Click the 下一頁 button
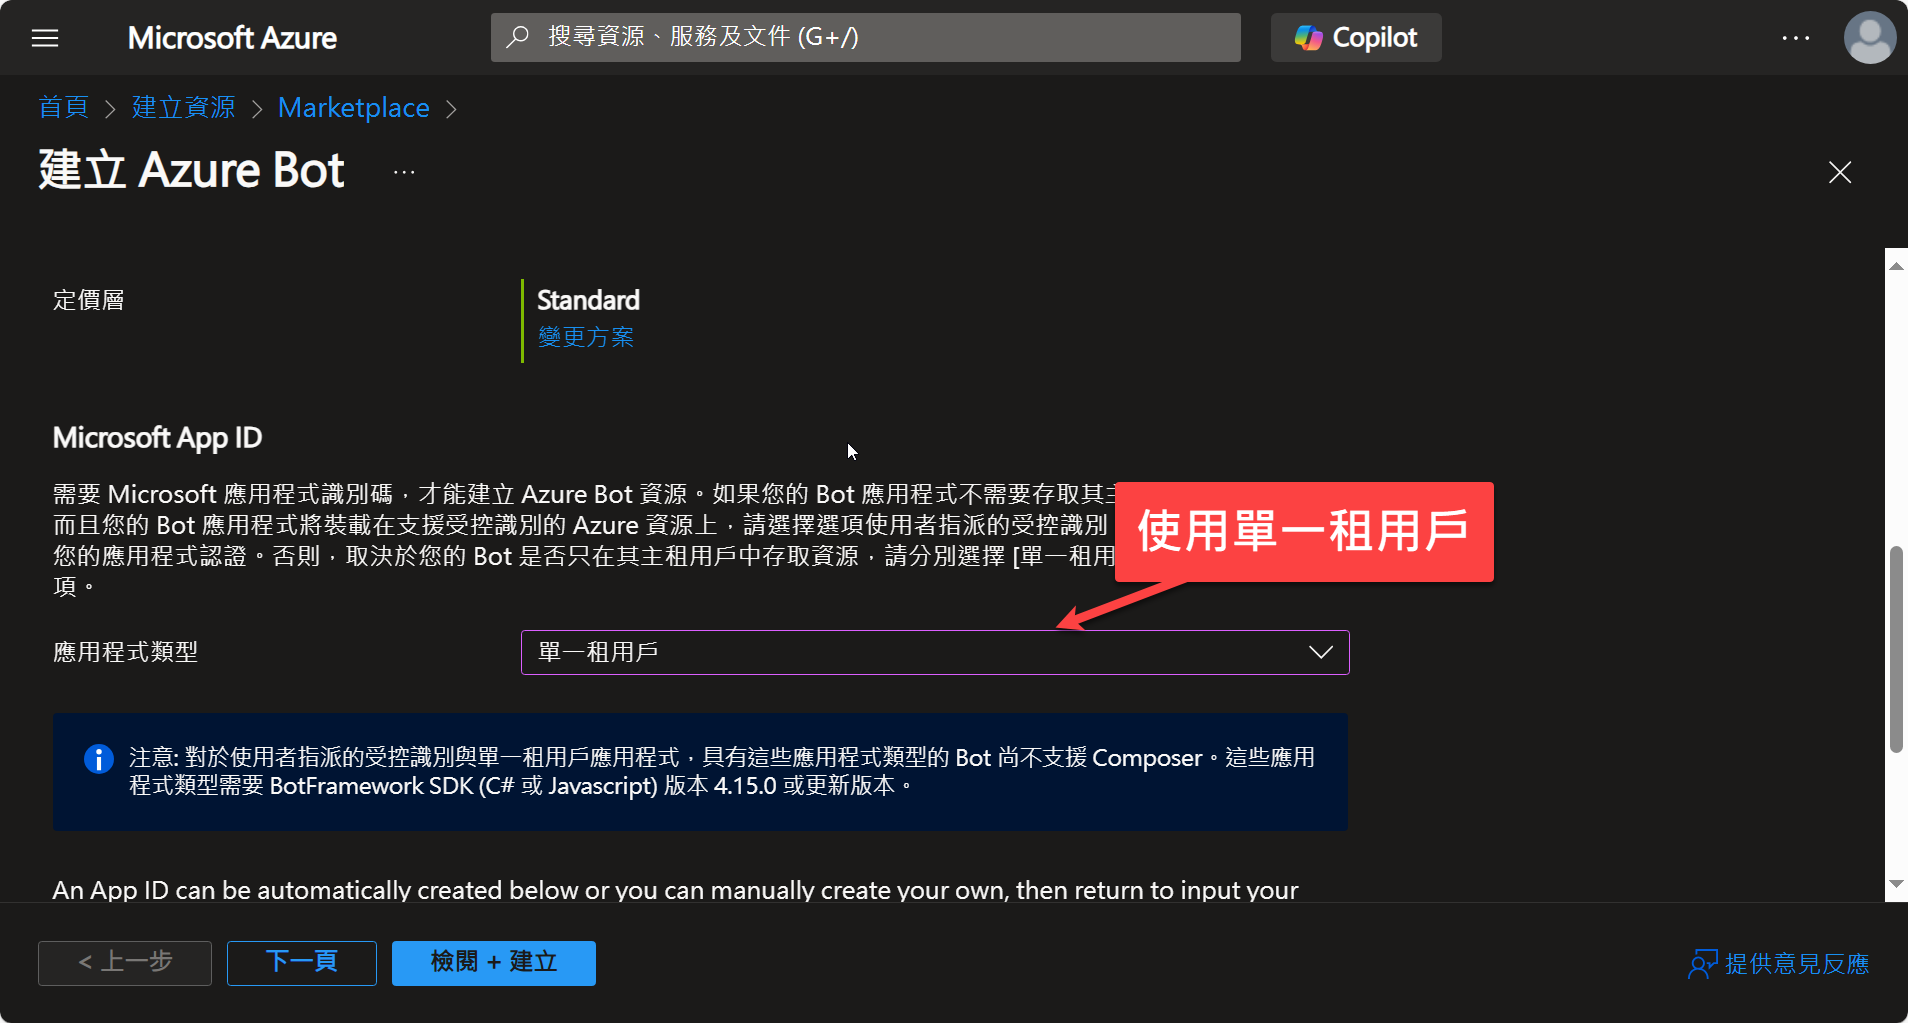This screenshot has width=1908, height=1023. (302, 962)
